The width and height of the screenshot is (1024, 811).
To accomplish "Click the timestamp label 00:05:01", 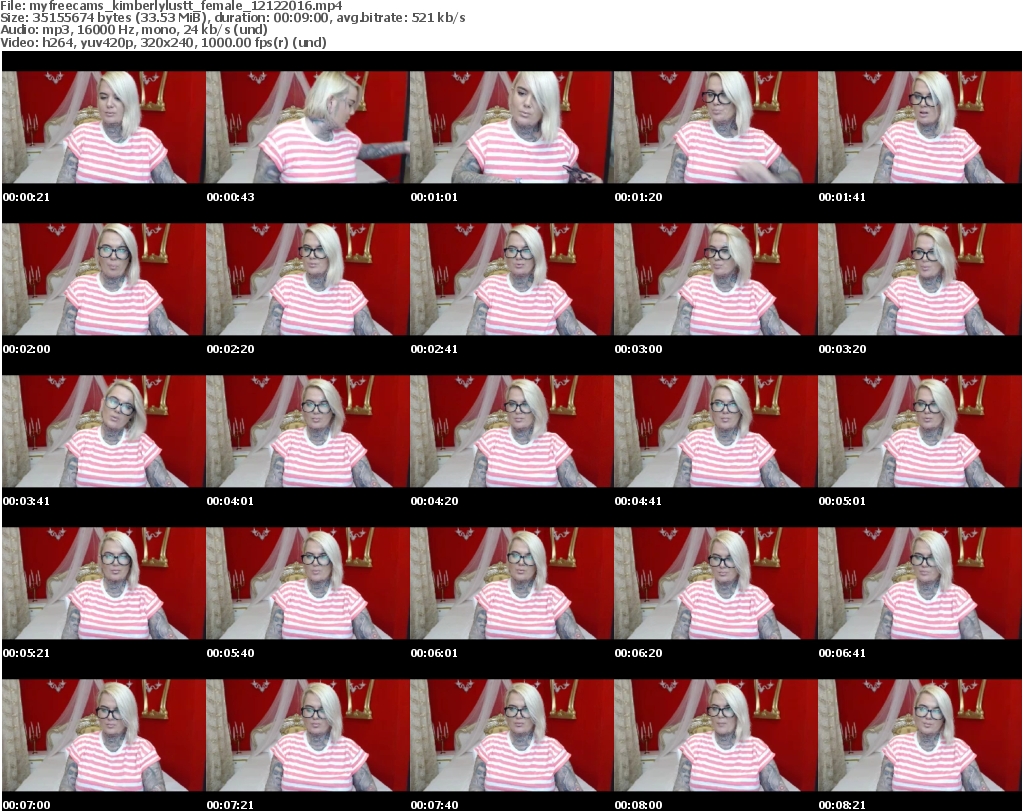I will (842, 501).
